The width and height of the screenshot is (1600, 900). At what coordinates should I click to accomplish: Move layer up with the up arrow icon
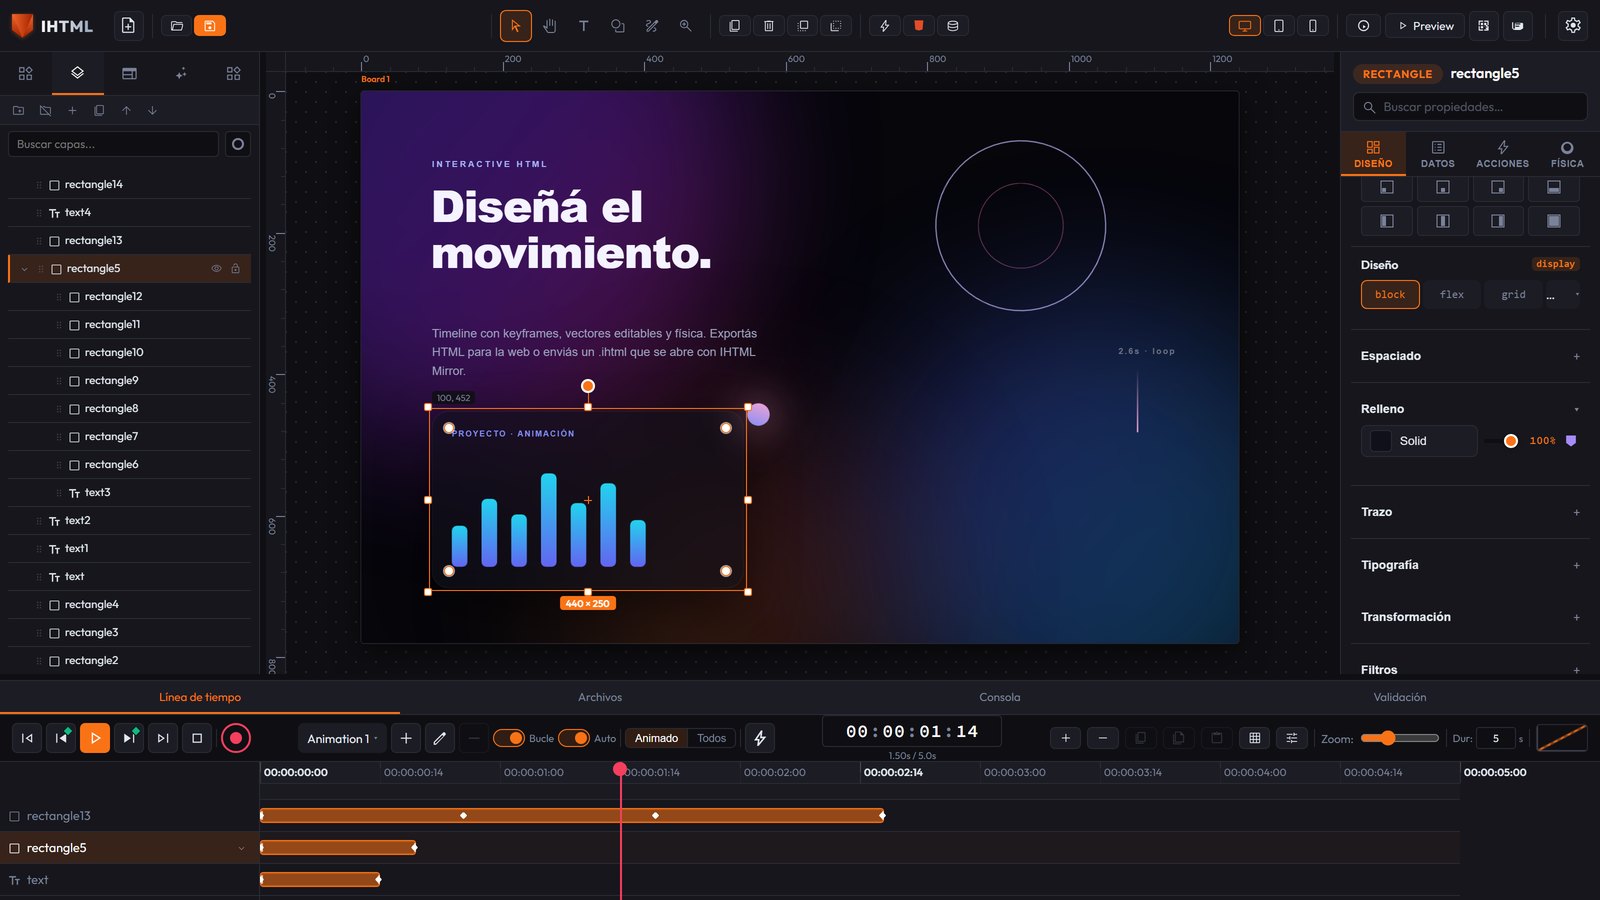click(126, 111)
